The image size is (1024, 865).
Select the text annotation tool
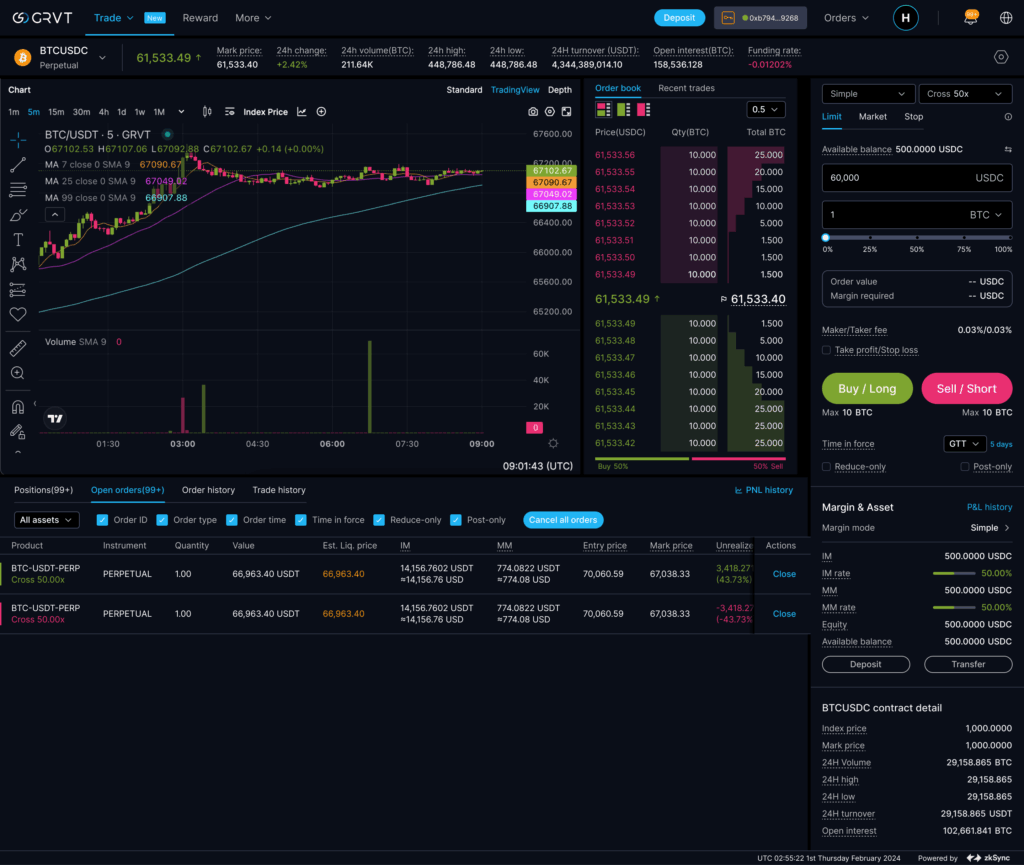tap(18, 240)
